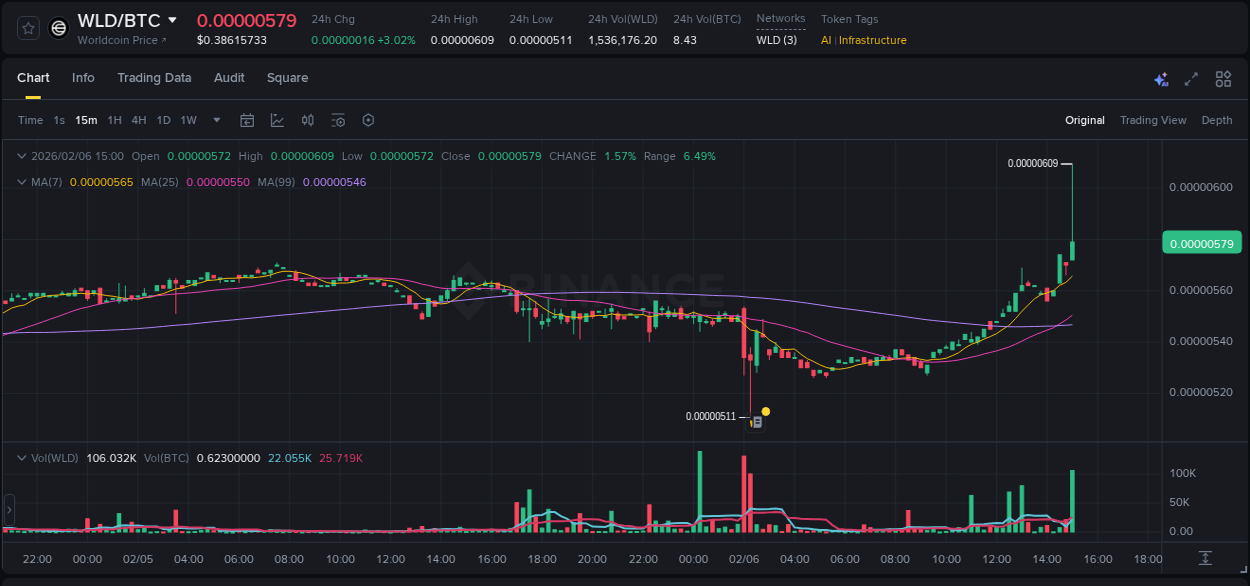Open the Worldcoin Price link
Image resolution: width=1250 pixels, height=586 pixels.
(120, 40)
